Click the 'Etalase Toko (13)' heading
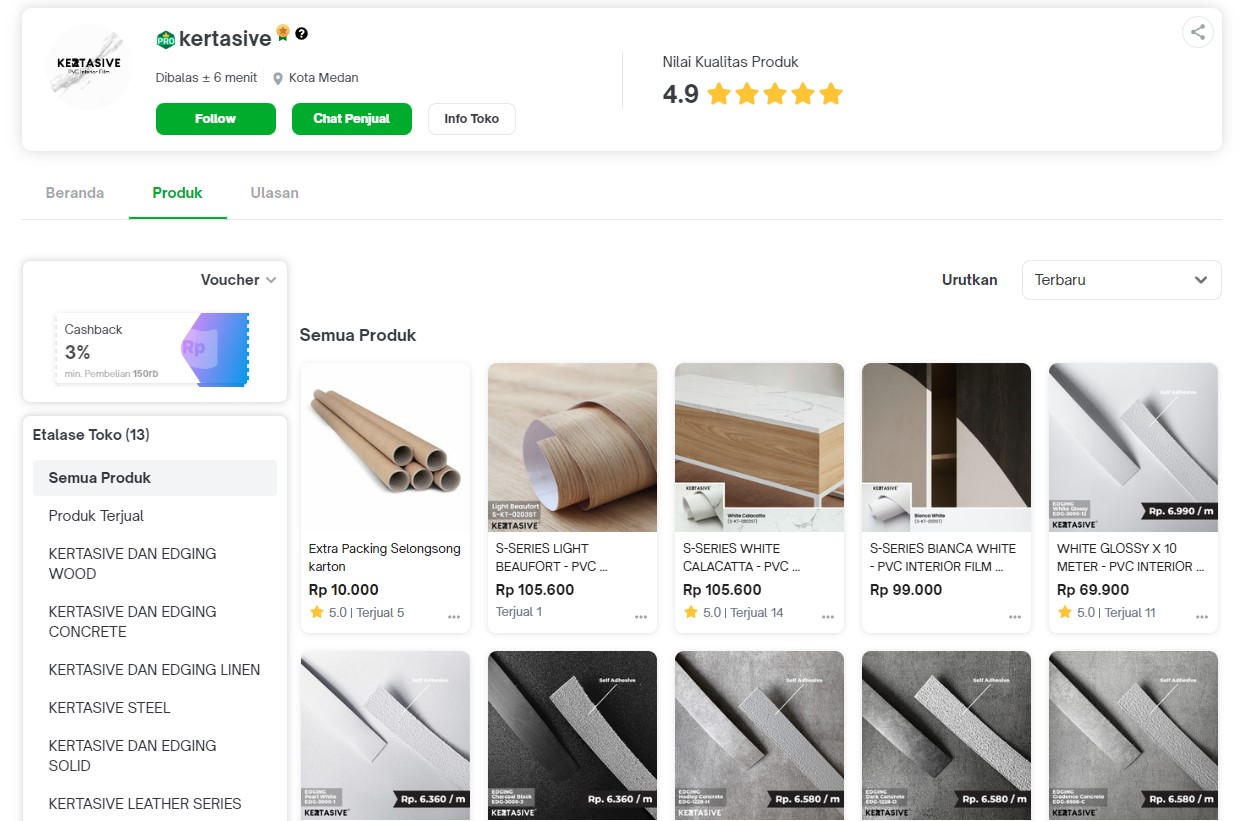1249x821 pixels. tap(91, 435)
